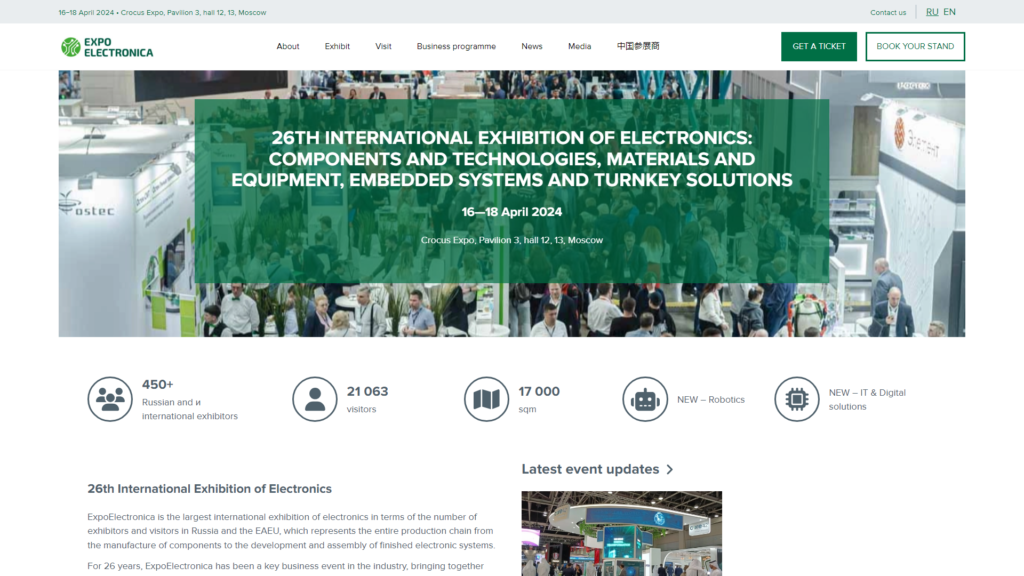The height and width of the screenshot is (576, 1024).
Task: Open the Business programme menu
Action: (x=456, y=46)
